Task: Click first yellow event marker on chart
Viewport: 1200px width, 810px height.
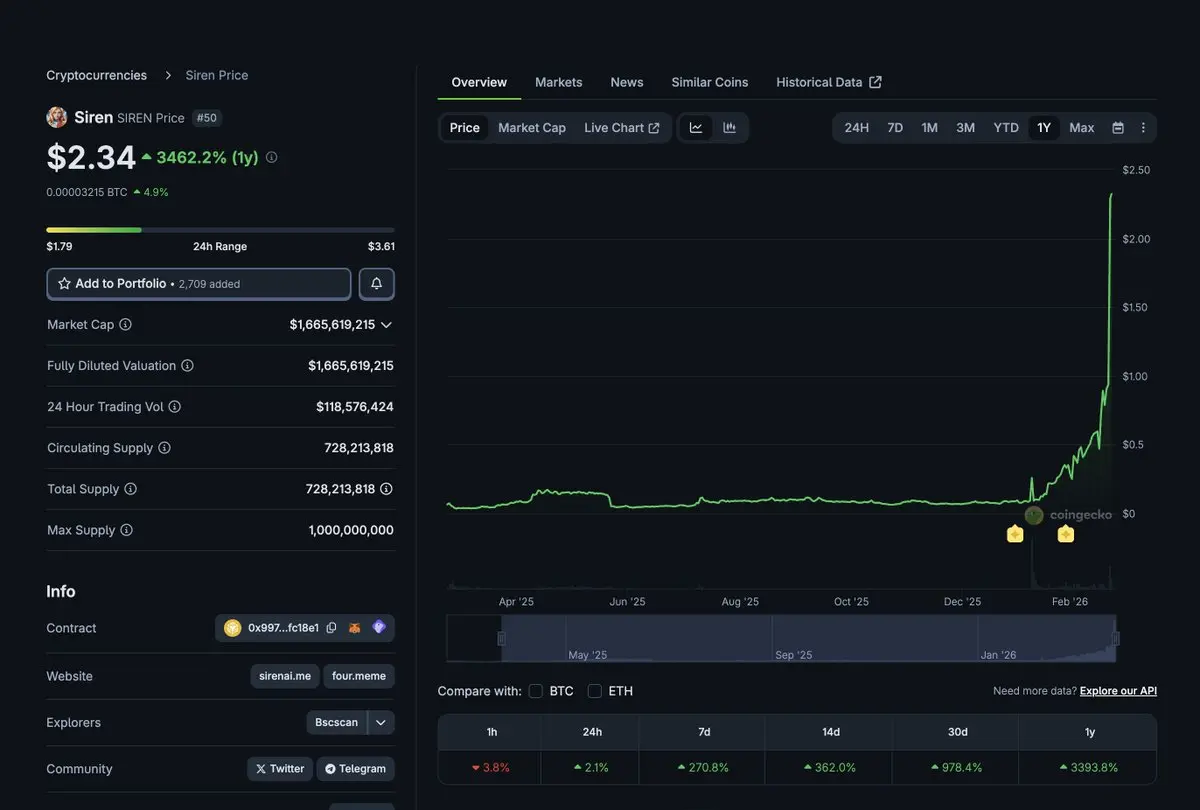Action: click(x=1015, y=534)
